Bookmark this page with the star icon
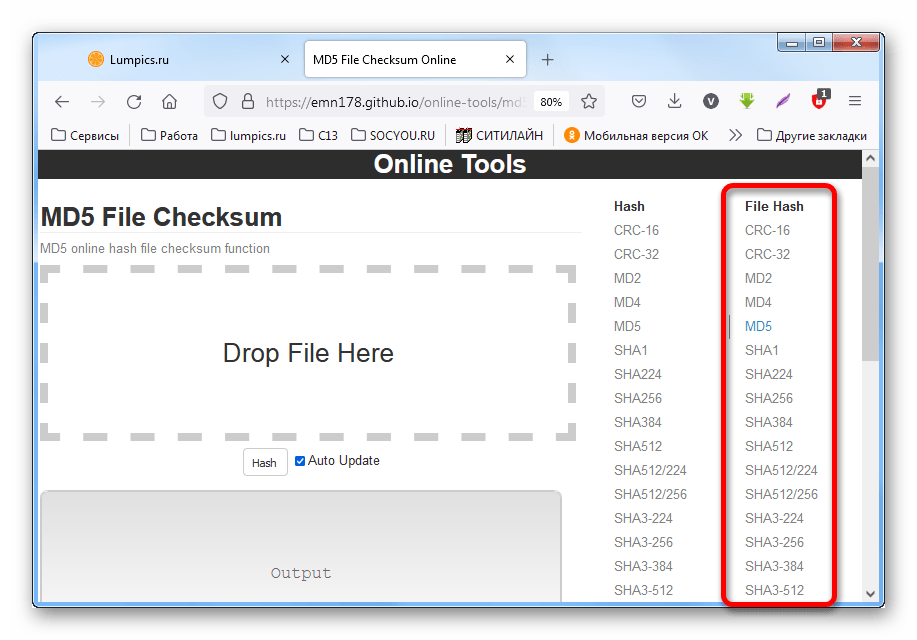This screenshot has height=640, width=917. coord(589,101)
